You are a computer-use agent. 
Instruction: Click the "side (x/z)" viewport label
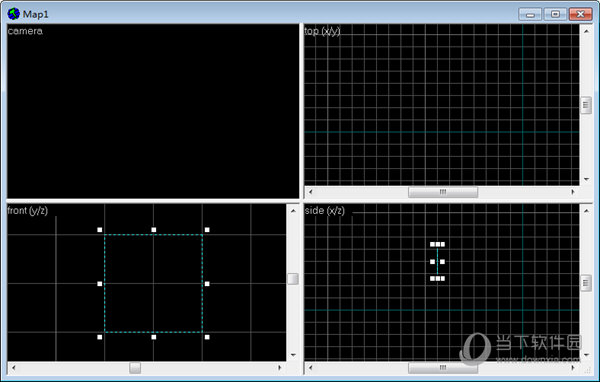point(324,211)
